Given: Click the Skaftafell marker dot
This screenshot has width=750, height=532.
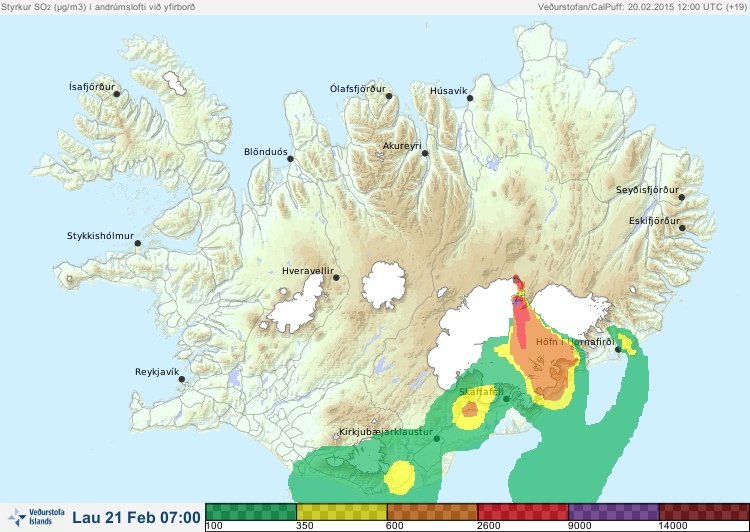Looking at the screenshot, I should pyautogui.click(x=506, y=399).
